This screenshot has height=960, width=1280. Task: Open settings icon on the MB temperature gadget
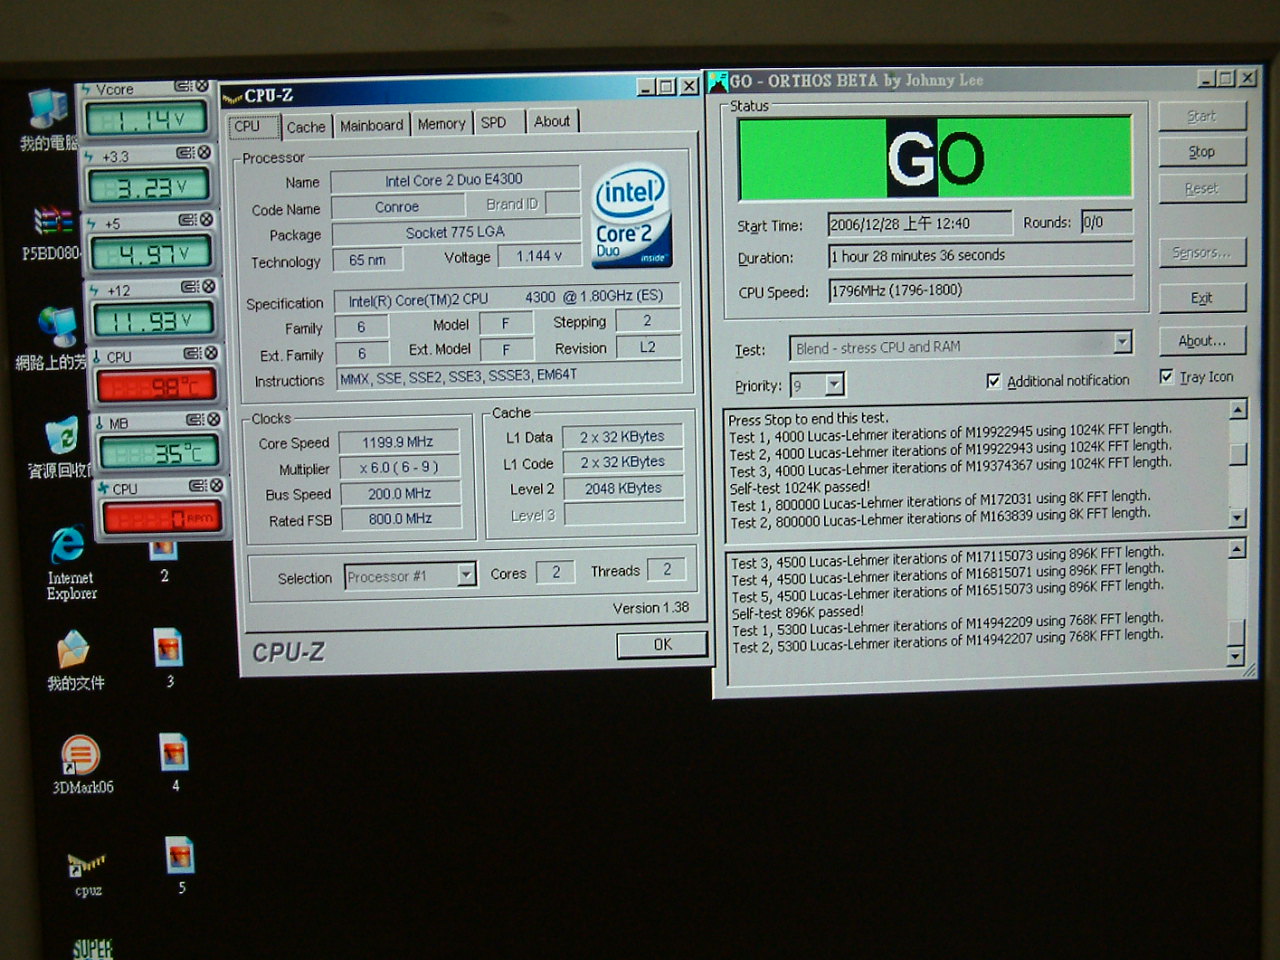click(195, 420)
